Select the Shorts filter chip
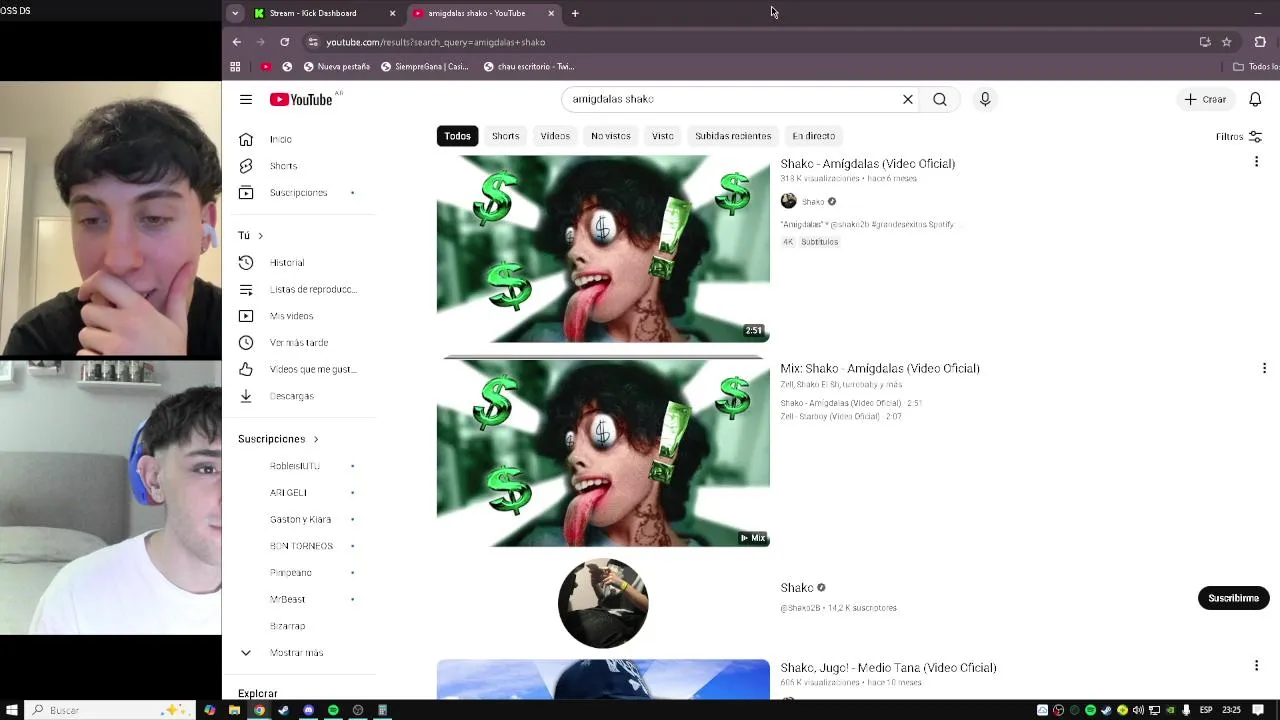Image resolution: width=1280 pixels, height=720 pixels. [x=505, y=136]
